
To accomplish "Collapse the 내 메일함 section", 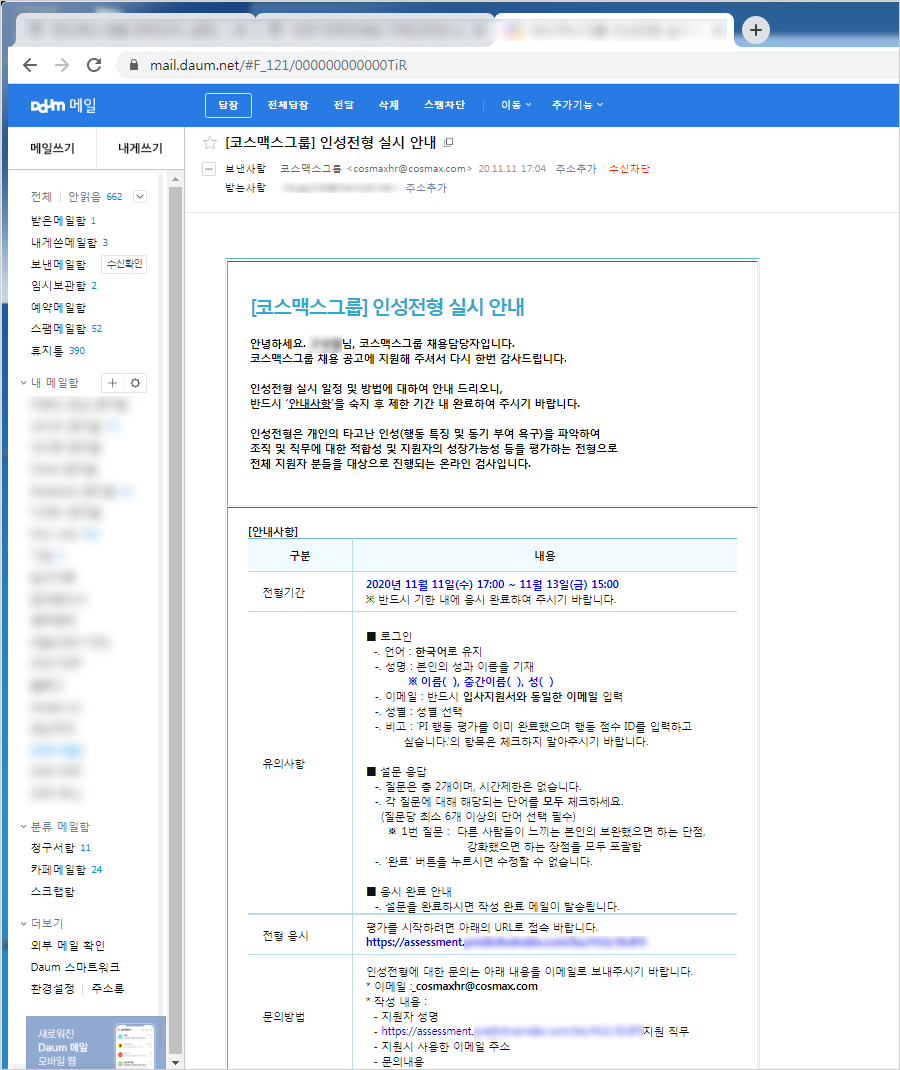I will (24, 383).
